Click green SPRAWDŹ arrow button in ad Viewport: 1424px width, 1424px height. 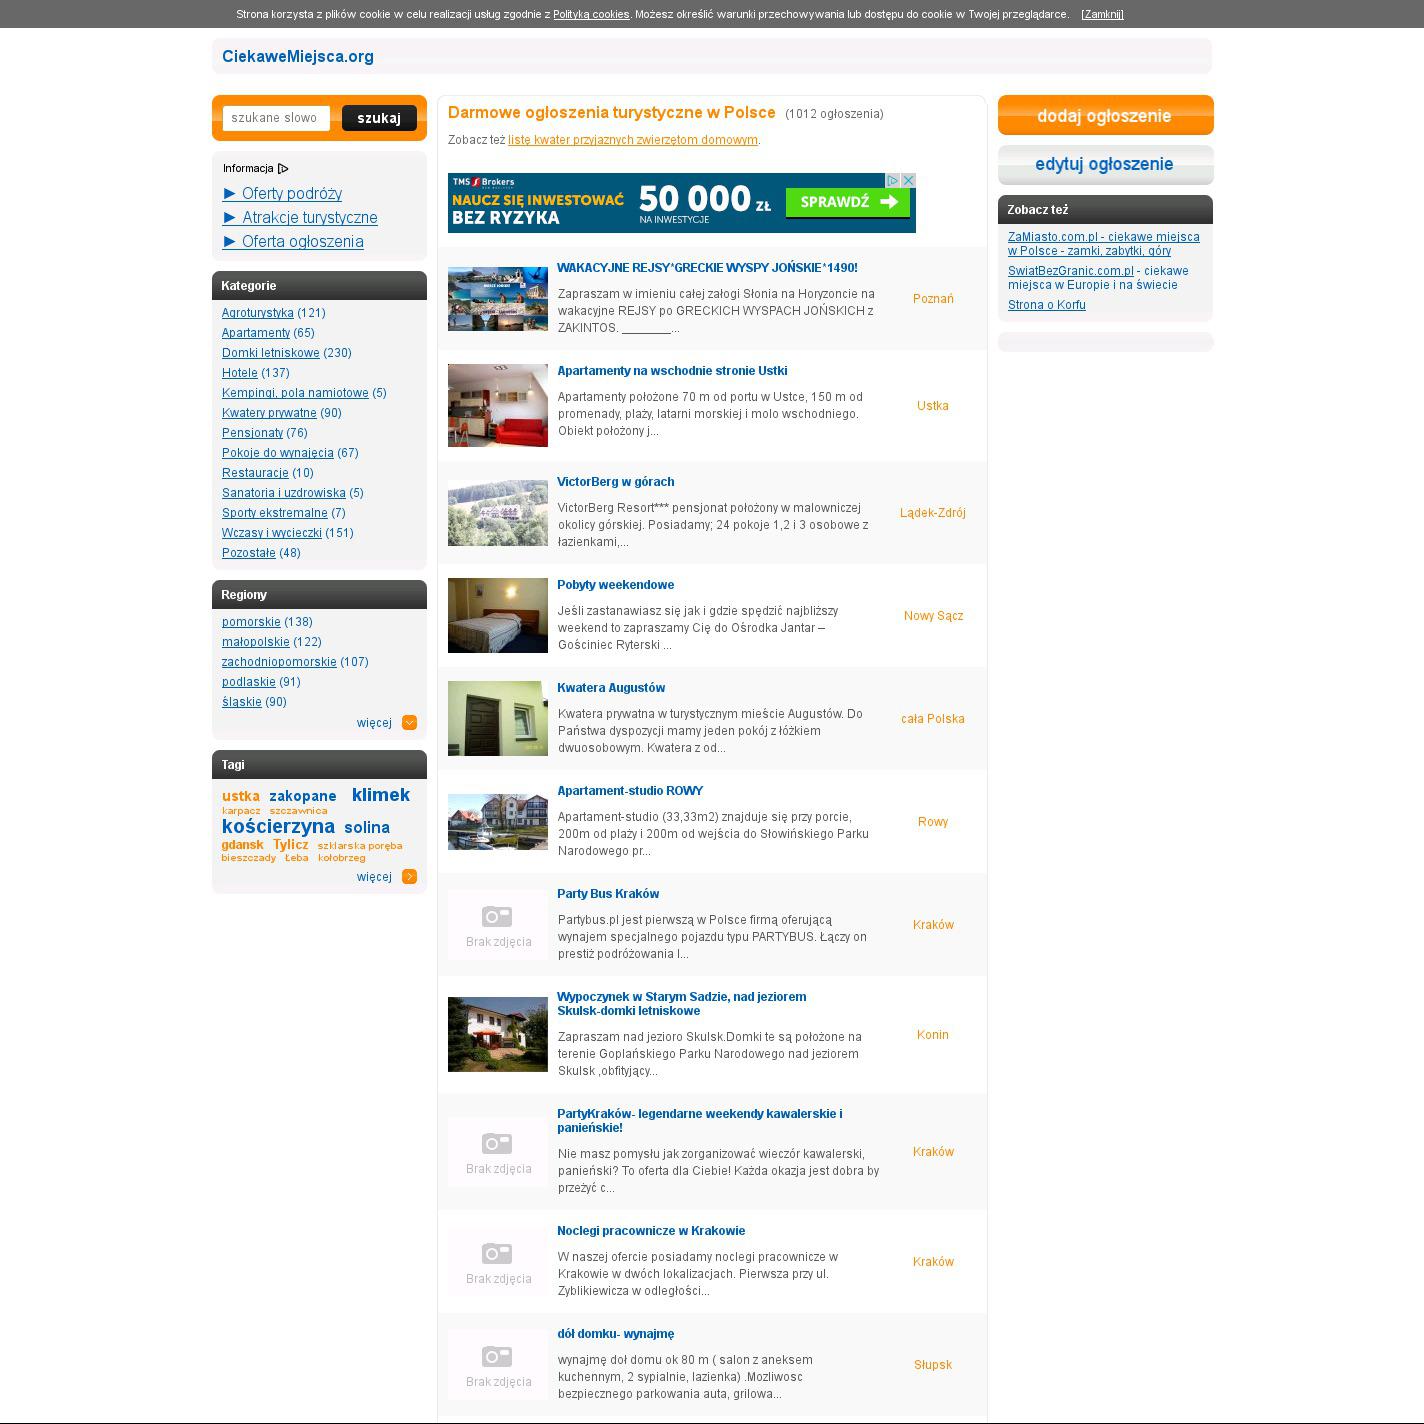848,202
